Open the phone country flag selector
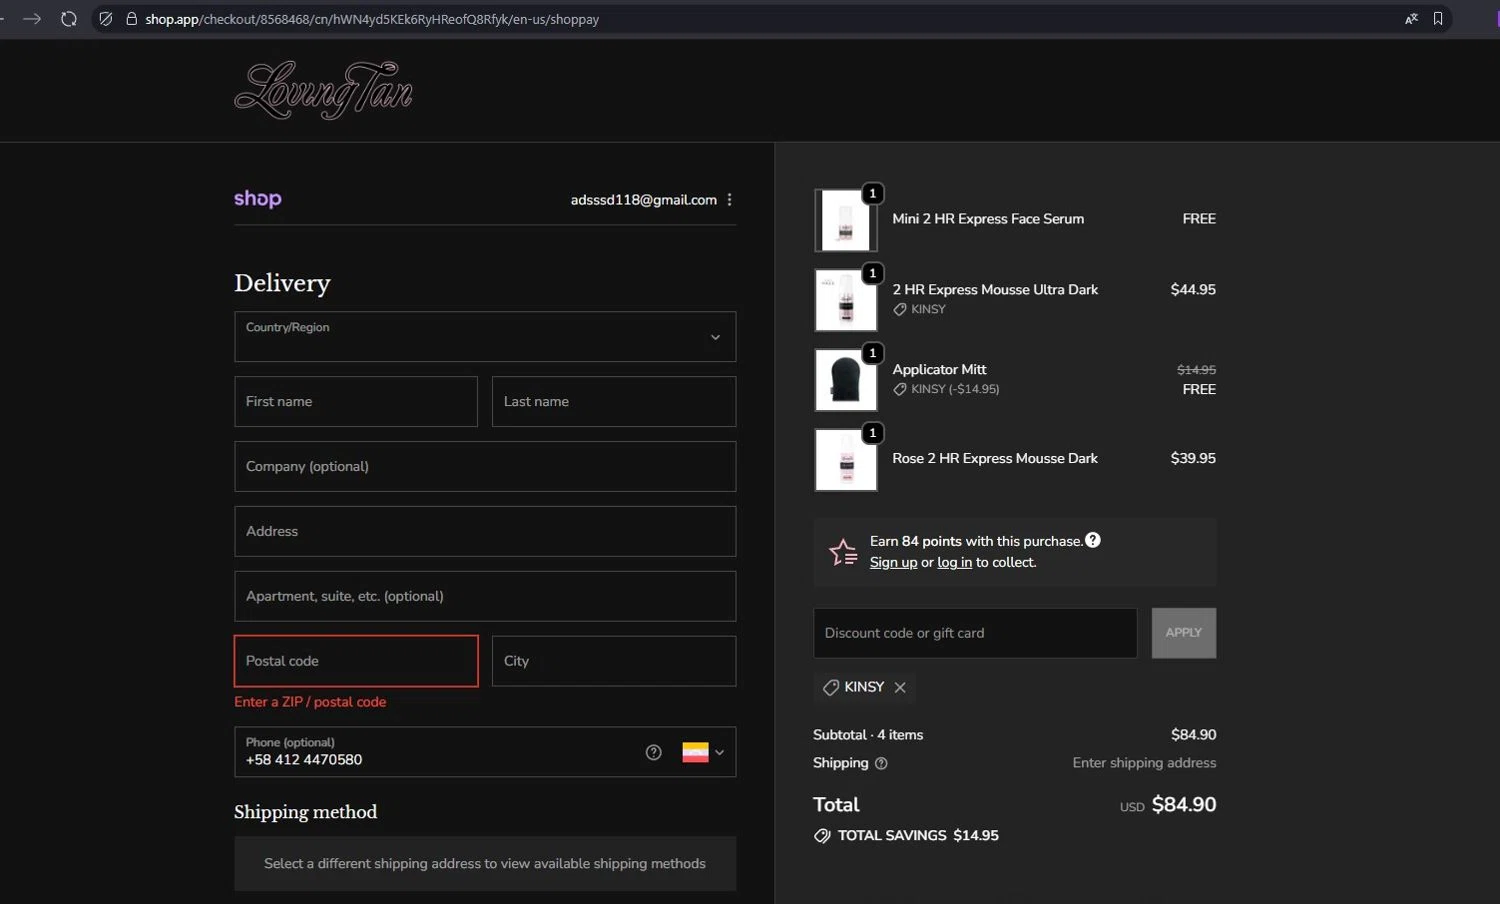This screenshot has height=904, width=1500. (x=703, y=752)
